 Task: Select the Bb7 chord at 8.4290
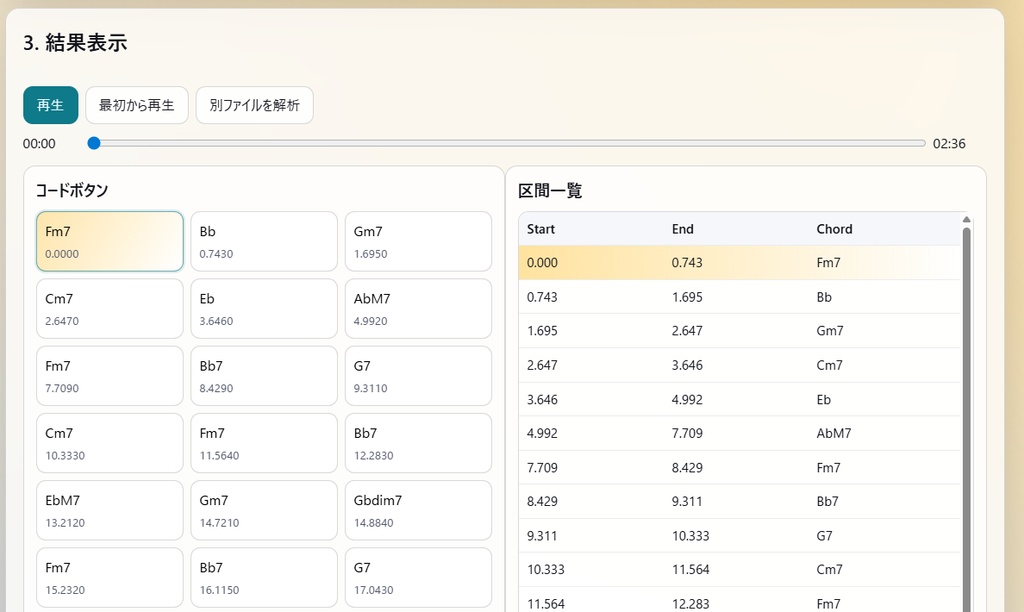pyautogui.click(x=263, y=375)
